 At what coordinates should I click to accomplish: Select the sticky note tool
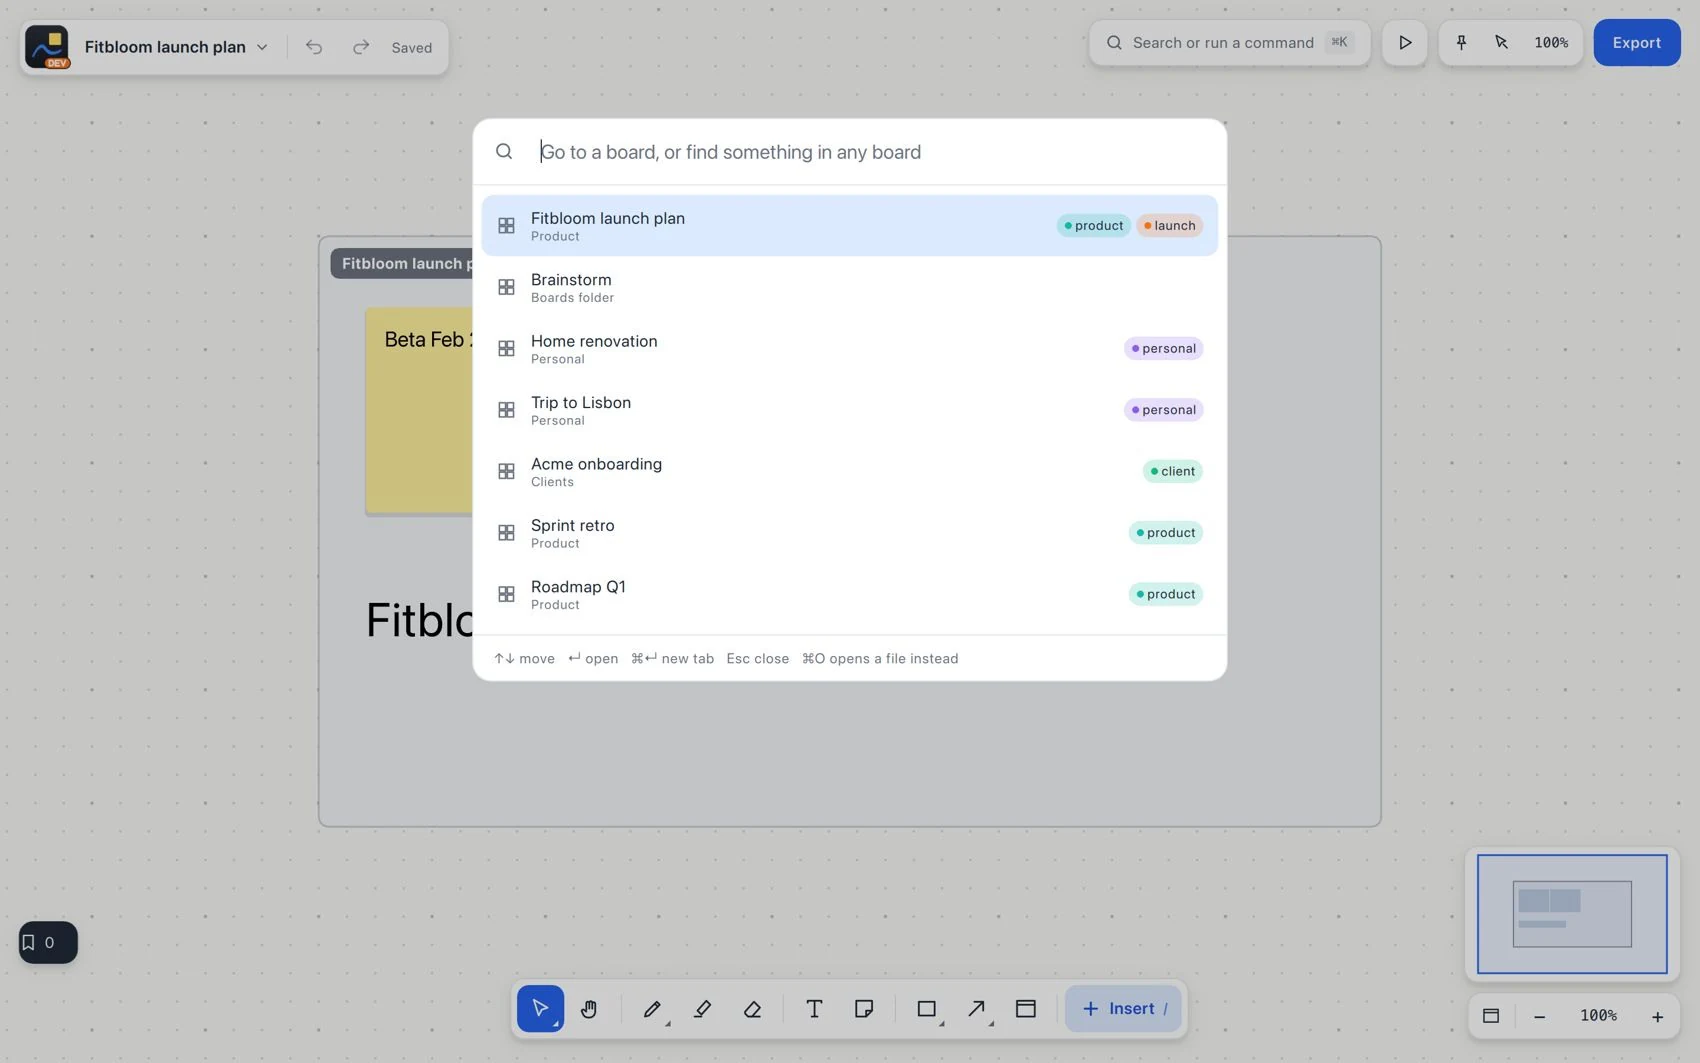(x=864, y=1008)
